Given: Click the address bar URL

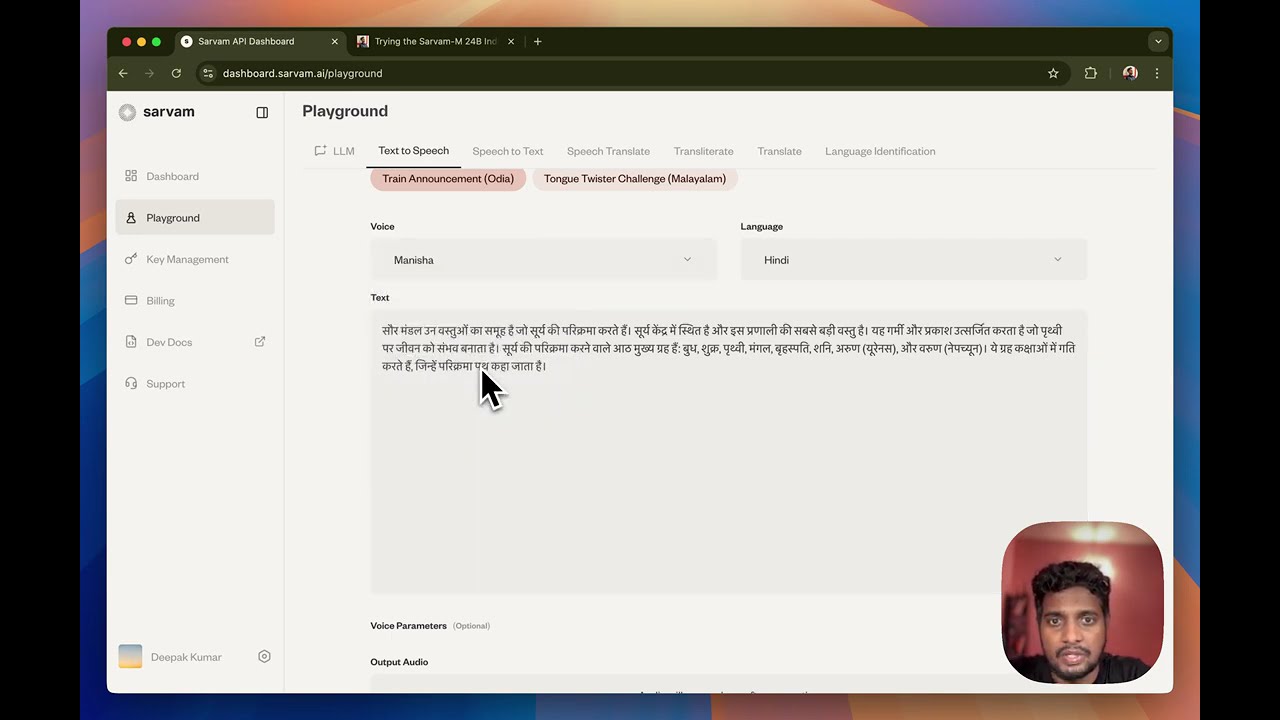Looking at the screenshot, I should click(302, 73).
